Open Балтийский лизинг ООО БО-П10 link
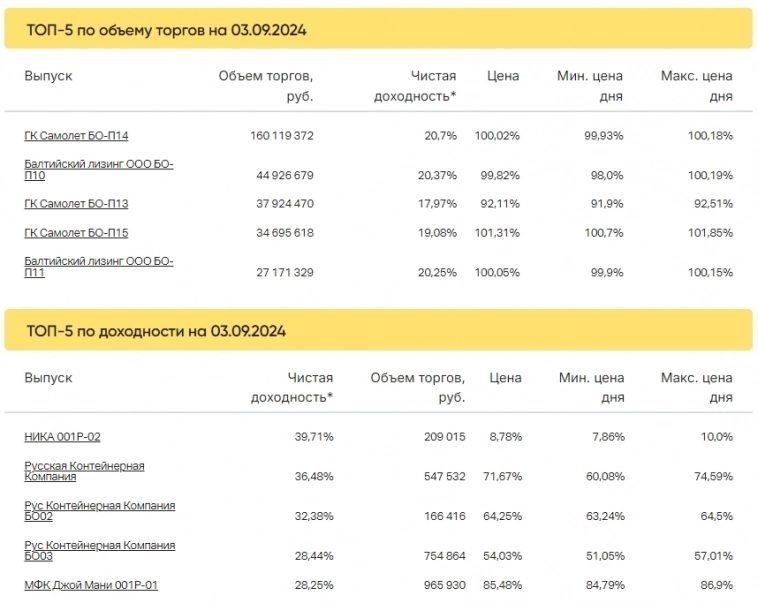Screen dimensions: 758x603 (x=98, y=169)
